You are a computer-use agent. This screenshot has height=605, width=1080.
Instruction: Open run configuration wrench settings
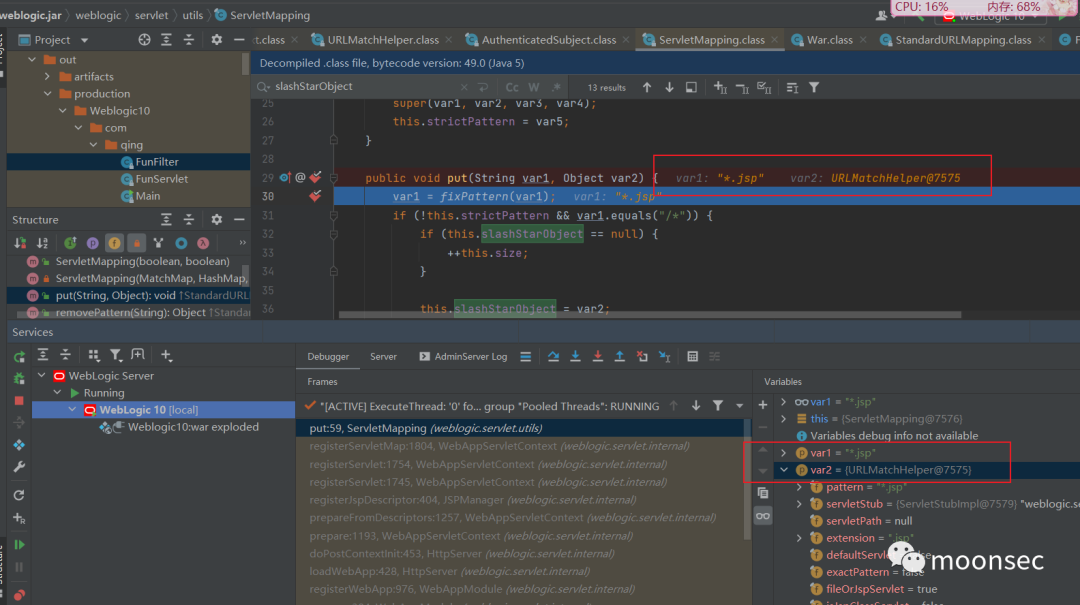pyautogui.click(x=19, y=467)
